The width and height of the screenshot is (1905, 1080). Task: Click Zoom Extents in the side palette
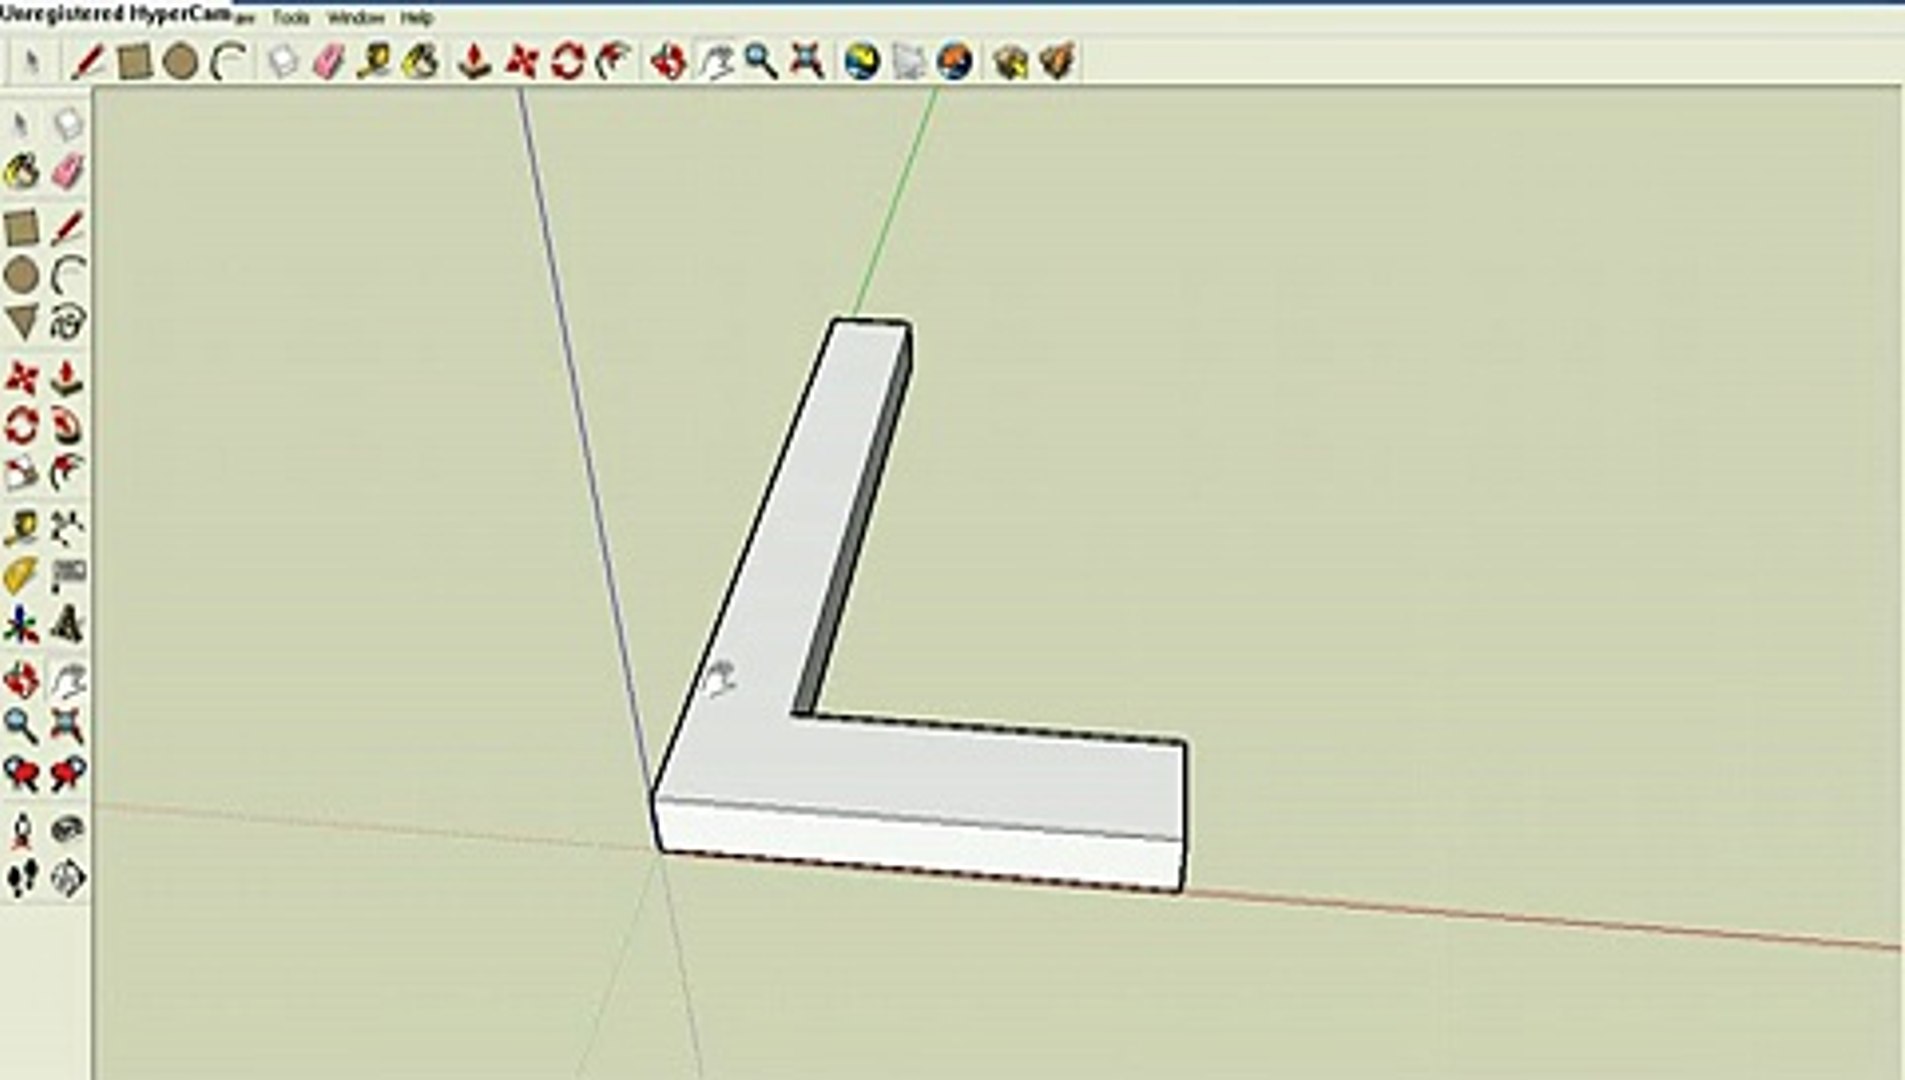pos(67,726)
